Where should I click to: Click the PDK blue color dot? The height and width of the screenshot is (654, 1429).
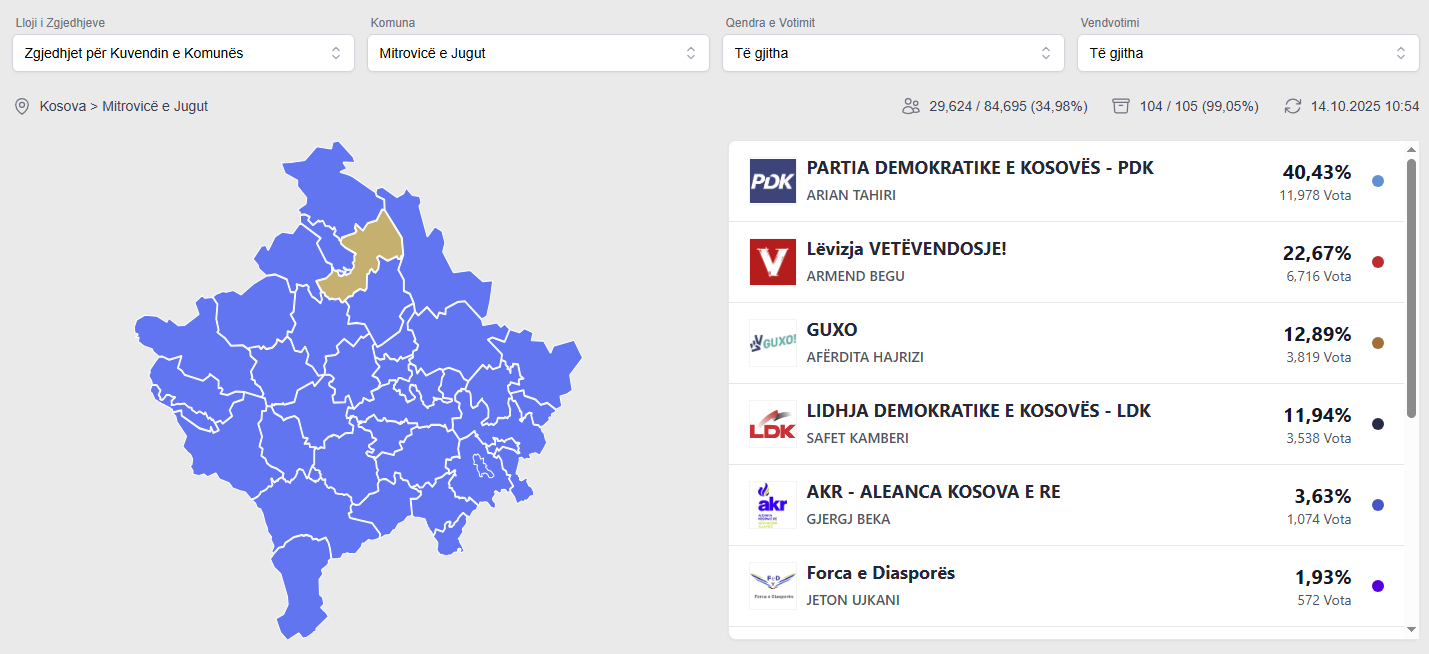coord(1378,181)
